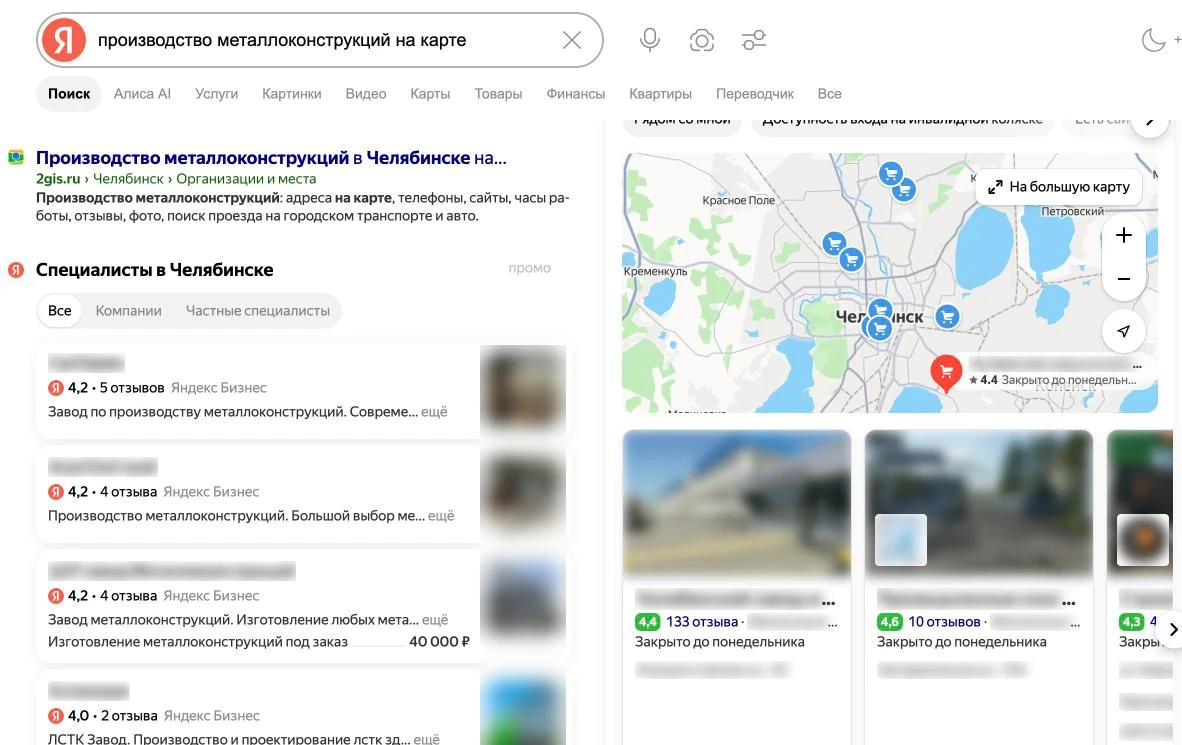1182x745 pixels.
Task: Click the 4,4 green rating badge
Action: [x=647, y=622]
